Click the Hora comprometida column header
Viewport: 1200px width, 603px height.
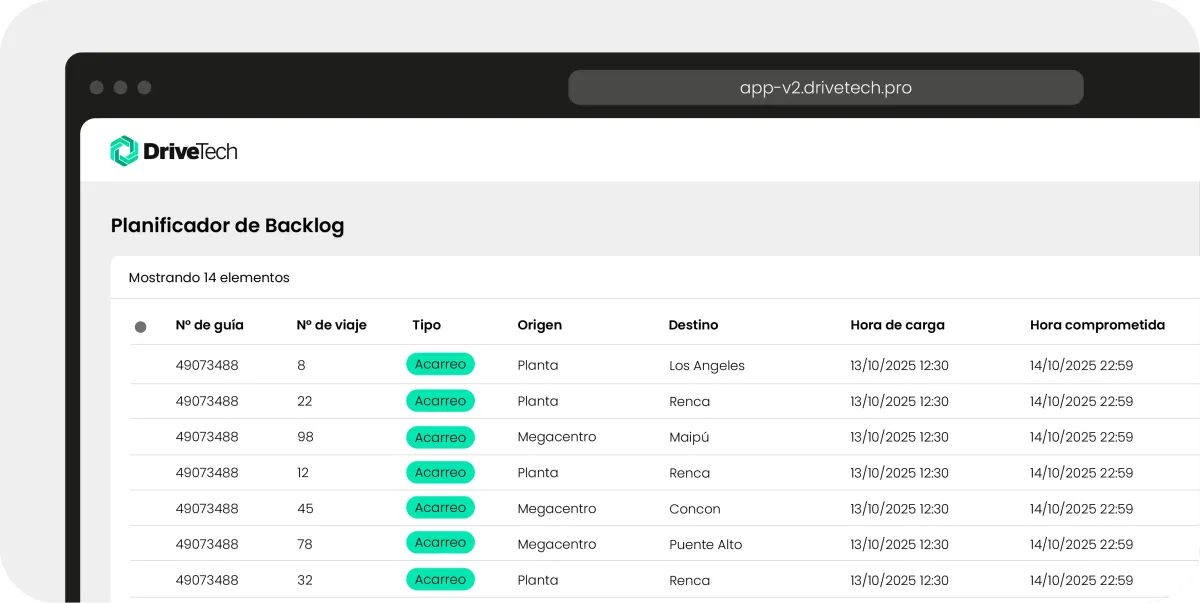pos(1098,325)
